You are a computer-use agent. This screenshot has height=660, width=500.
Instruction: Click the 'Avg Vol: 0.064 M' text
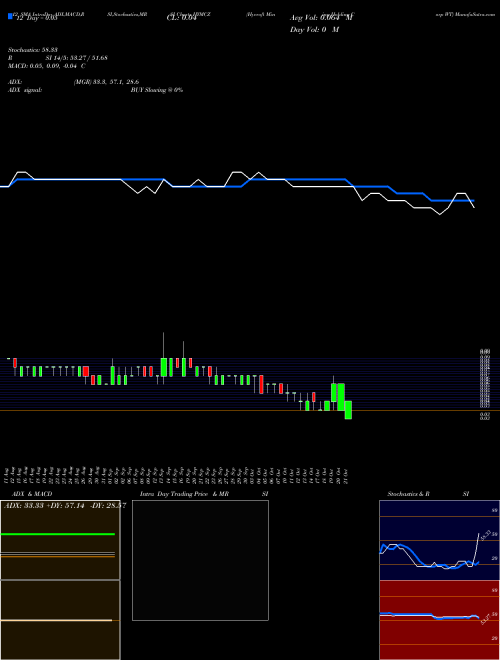(x=322, y=18)
